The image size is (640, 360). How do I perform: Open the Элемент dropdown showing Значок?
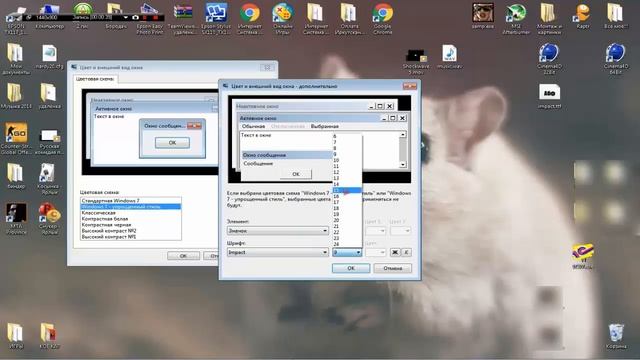coord(278,231)
